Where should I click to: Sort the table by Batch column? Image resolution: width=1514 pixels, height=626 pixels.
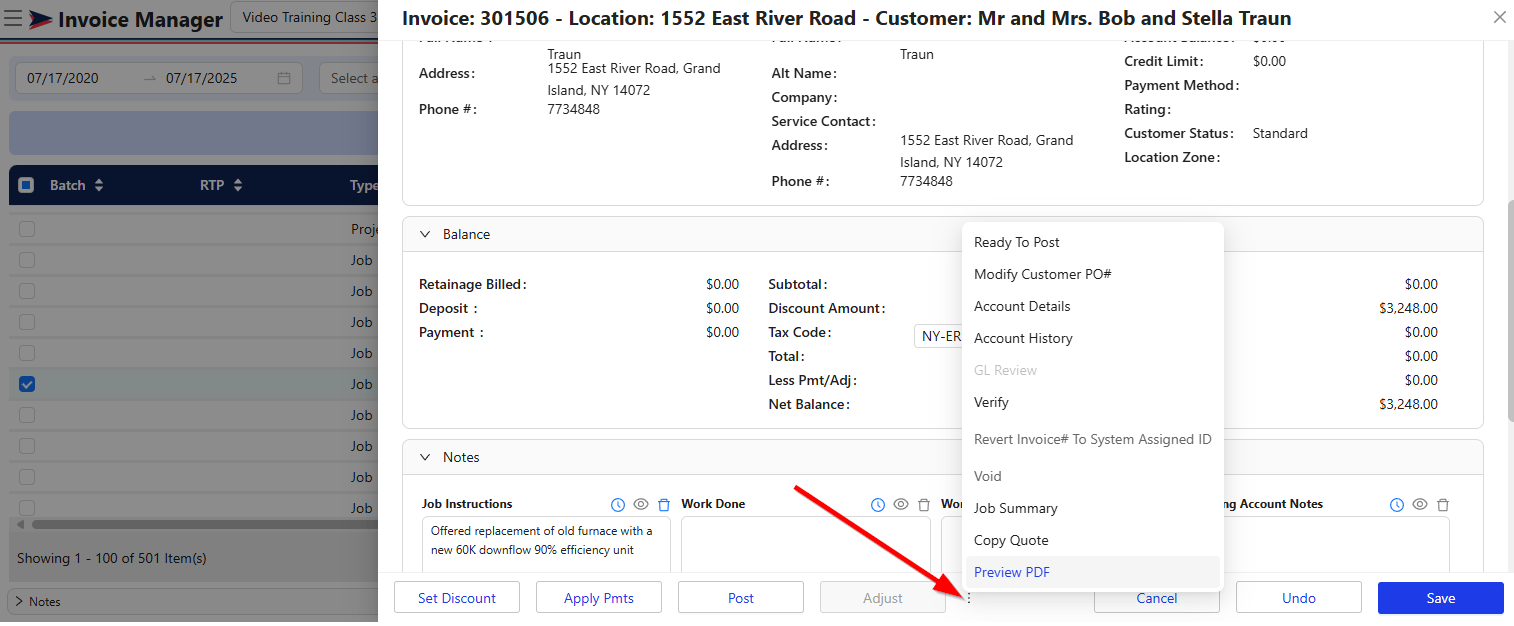tap(98, 186)
